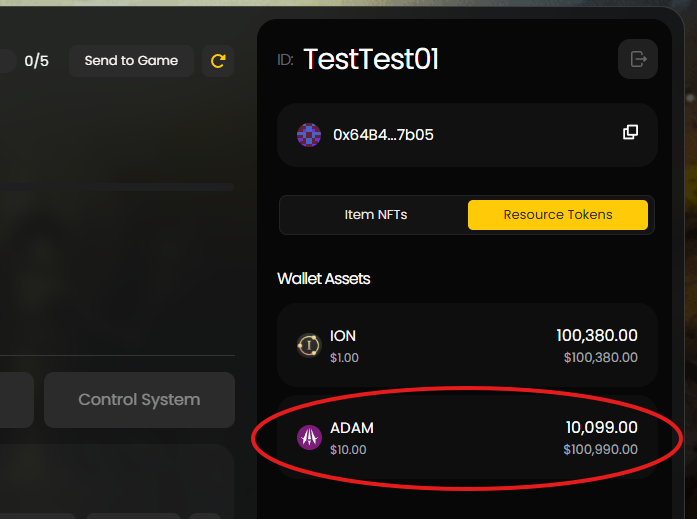This screenshot has width=697, height=519.
Task: Switch to the Item NFTs tab
Action: click(375, 215)
